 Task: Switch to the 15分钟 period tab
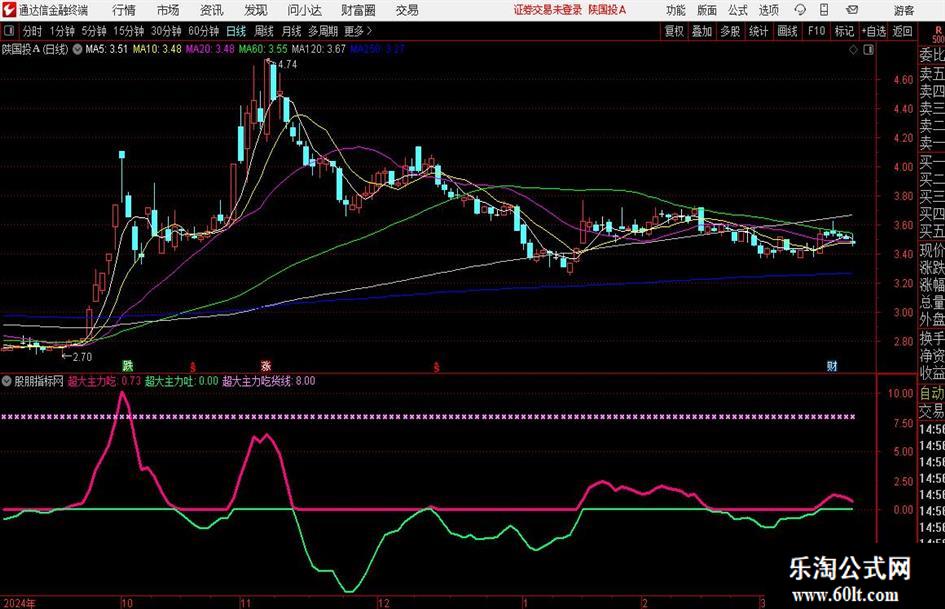coord(128,31)
